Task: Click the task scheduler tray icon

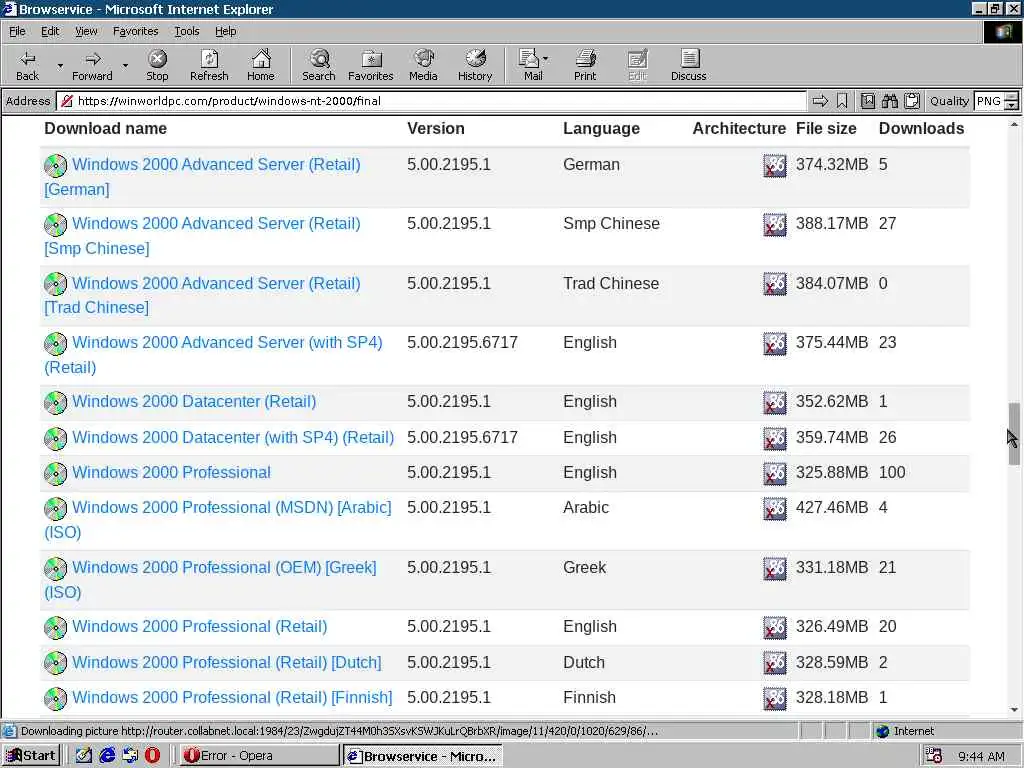Action: (934, 756)
